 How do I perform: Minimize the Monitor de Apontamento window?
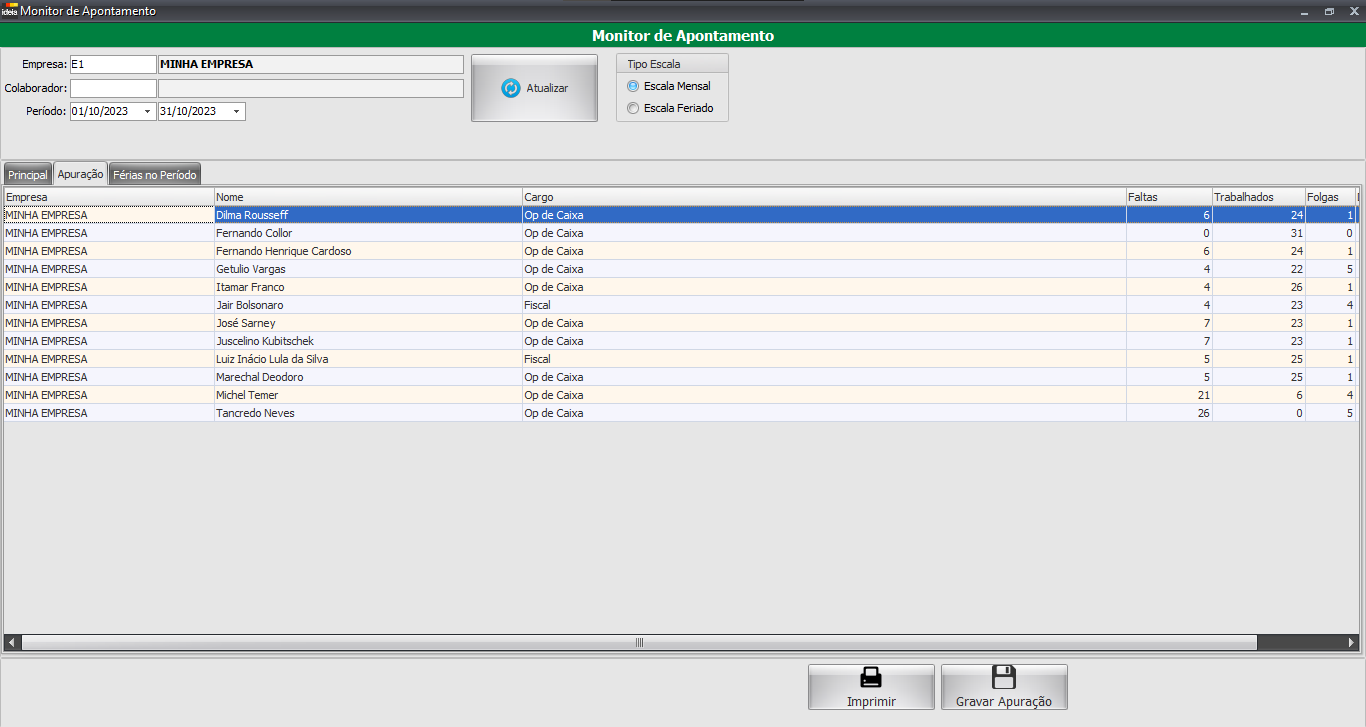[1304, 11]
